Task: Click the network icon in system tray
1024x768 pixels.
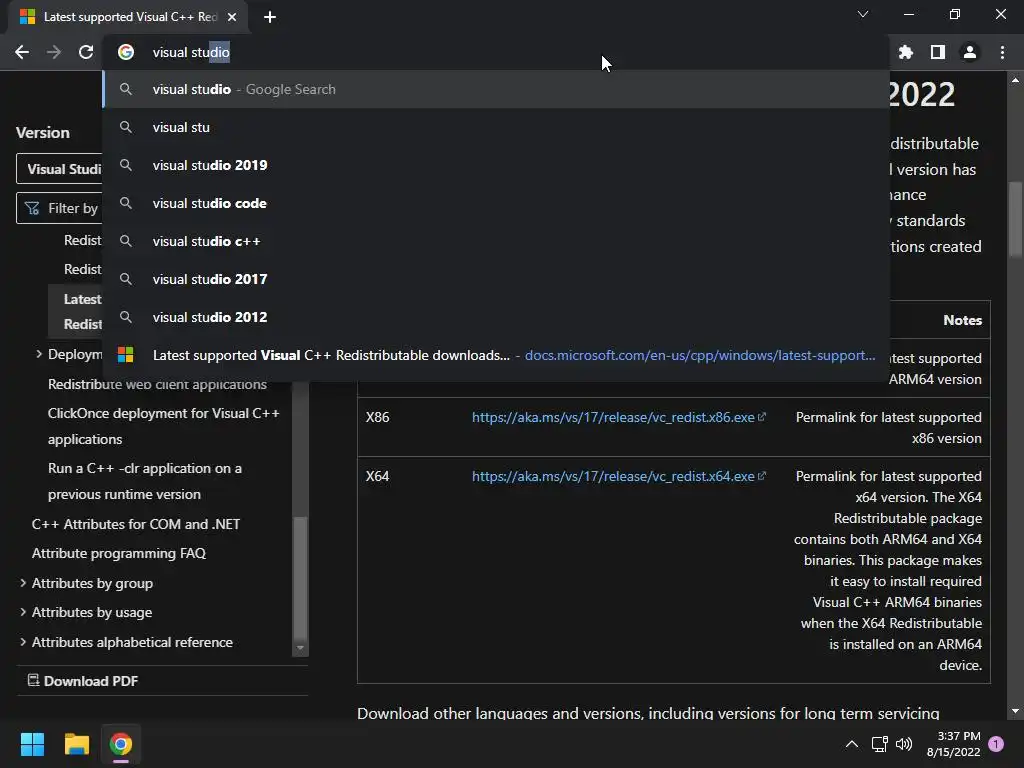Action: click(879, 744)
